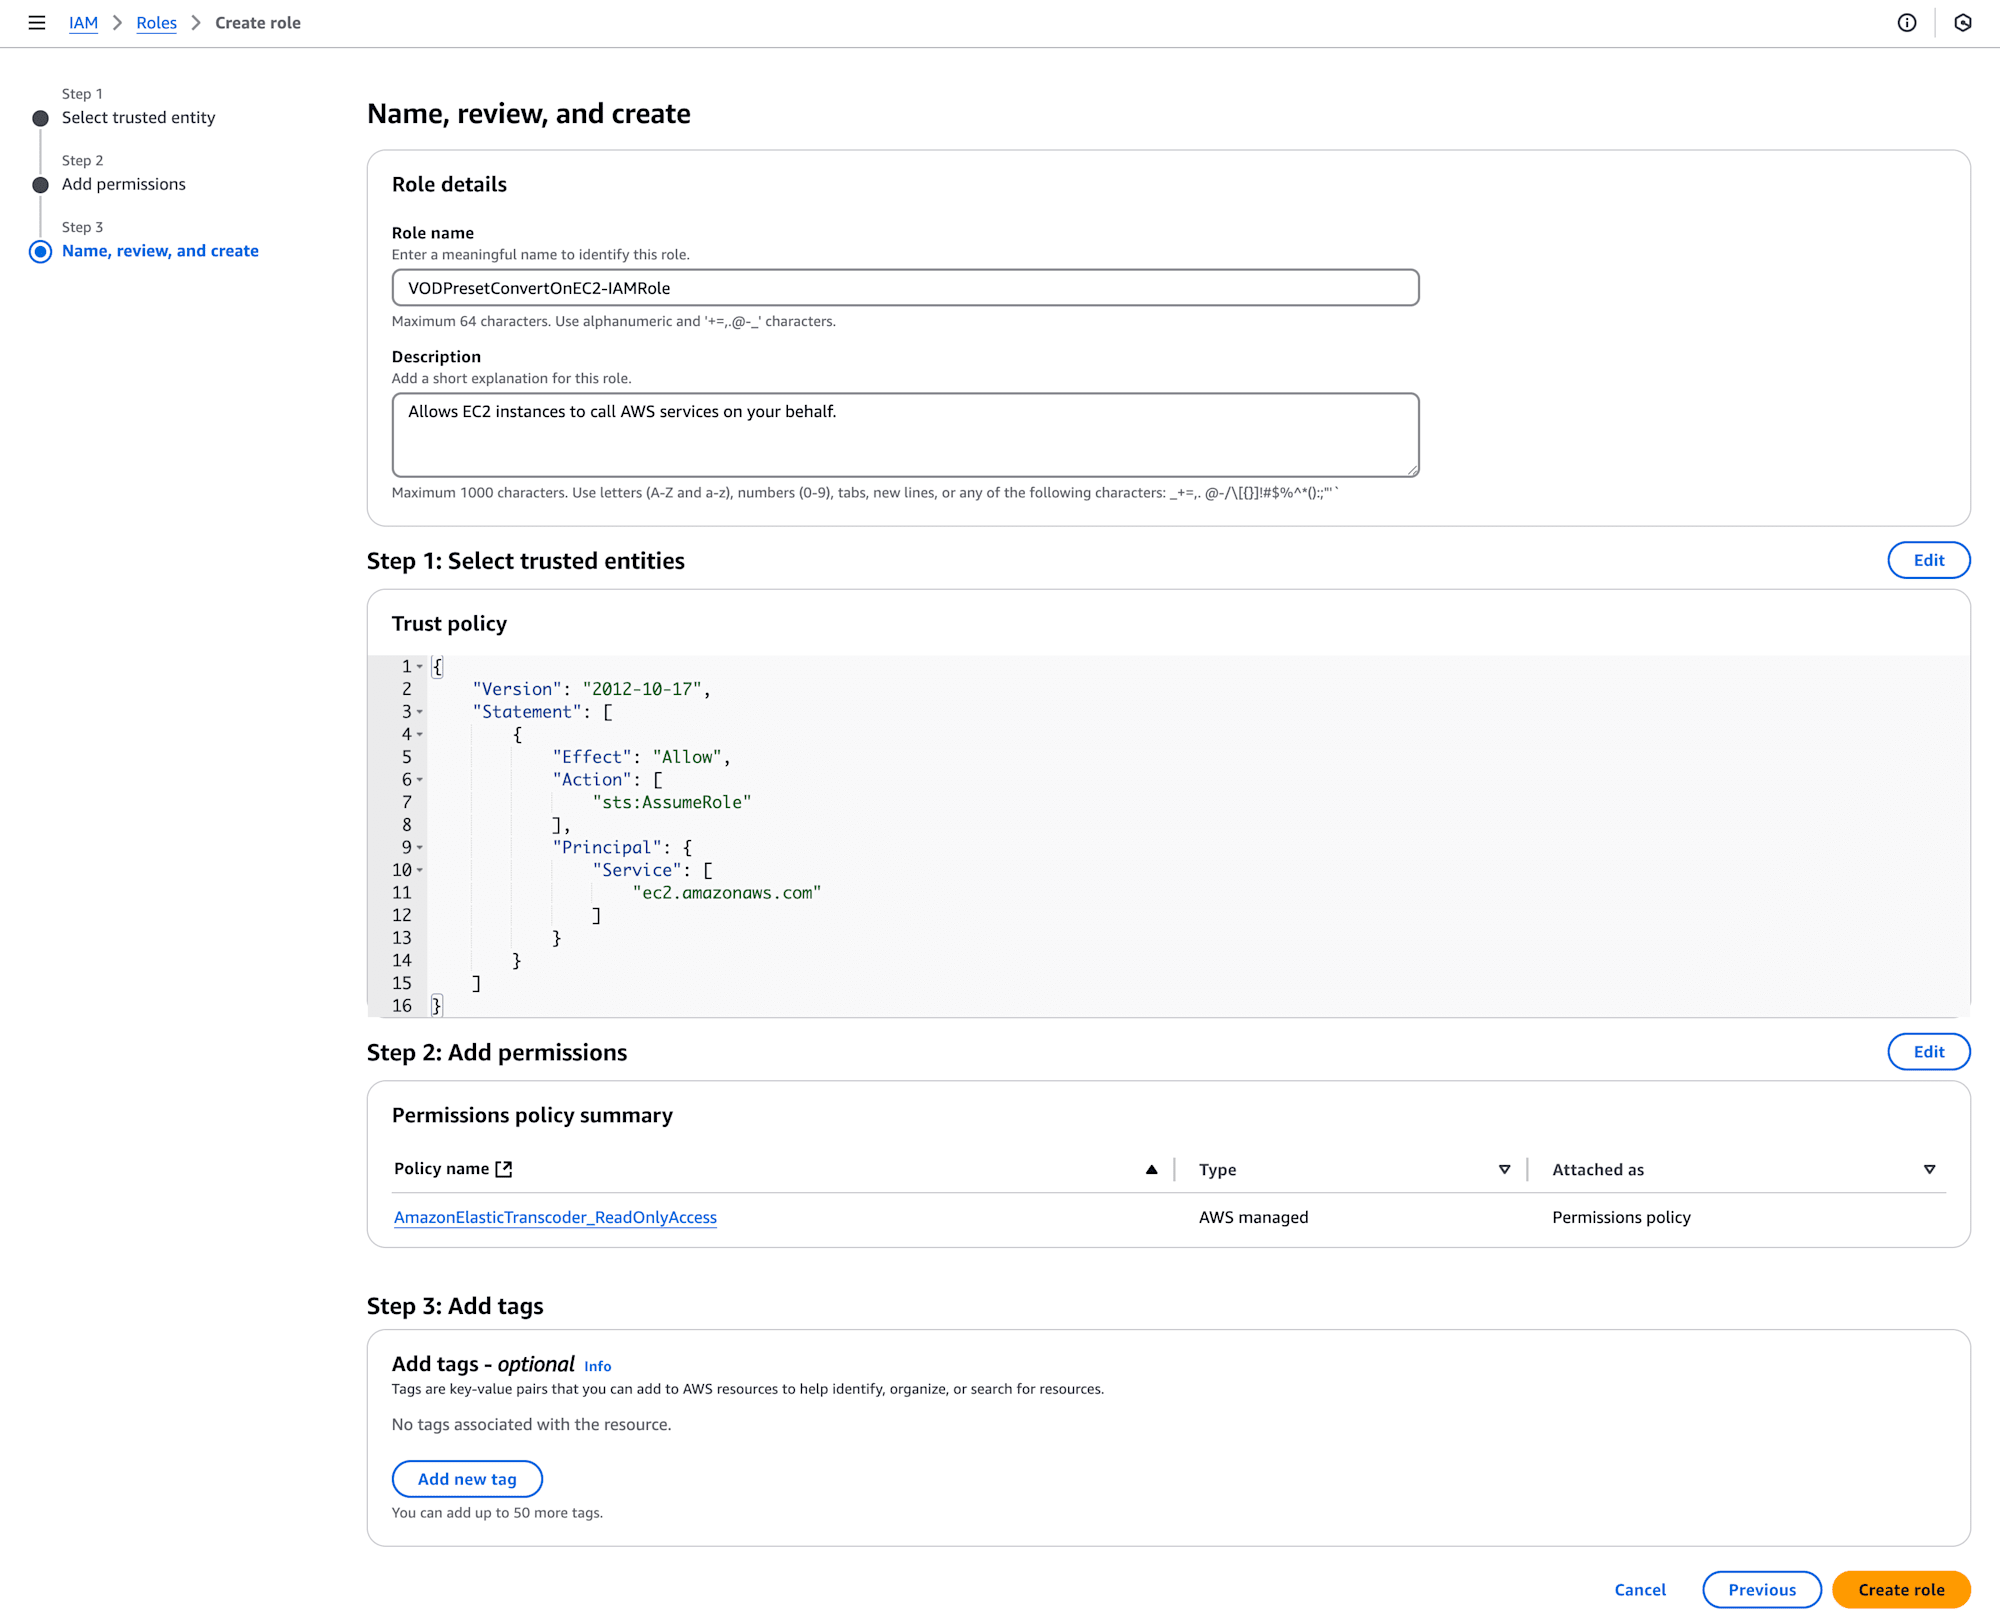Grab the description textarea resize handle
The width and height of the screenshot is (2000, 1623).
[x=1412, y=470]
